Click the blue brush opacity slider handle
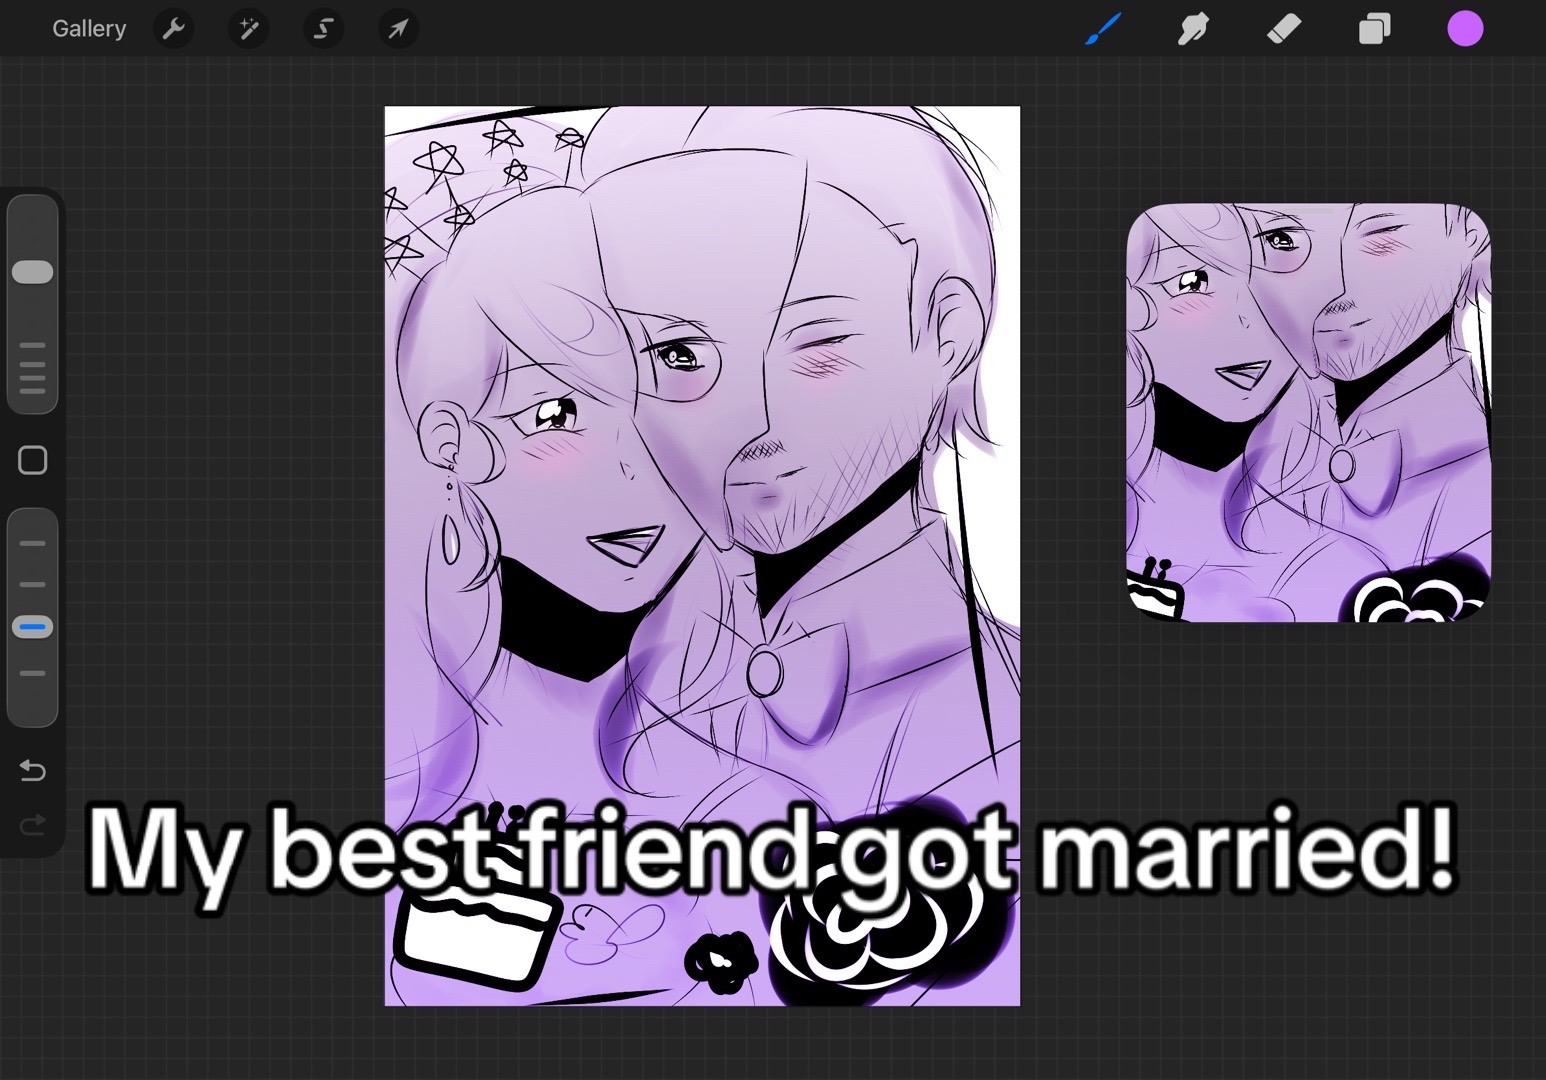The height and width of the screenshot is (1080, 1546). [x=32, y=627]
